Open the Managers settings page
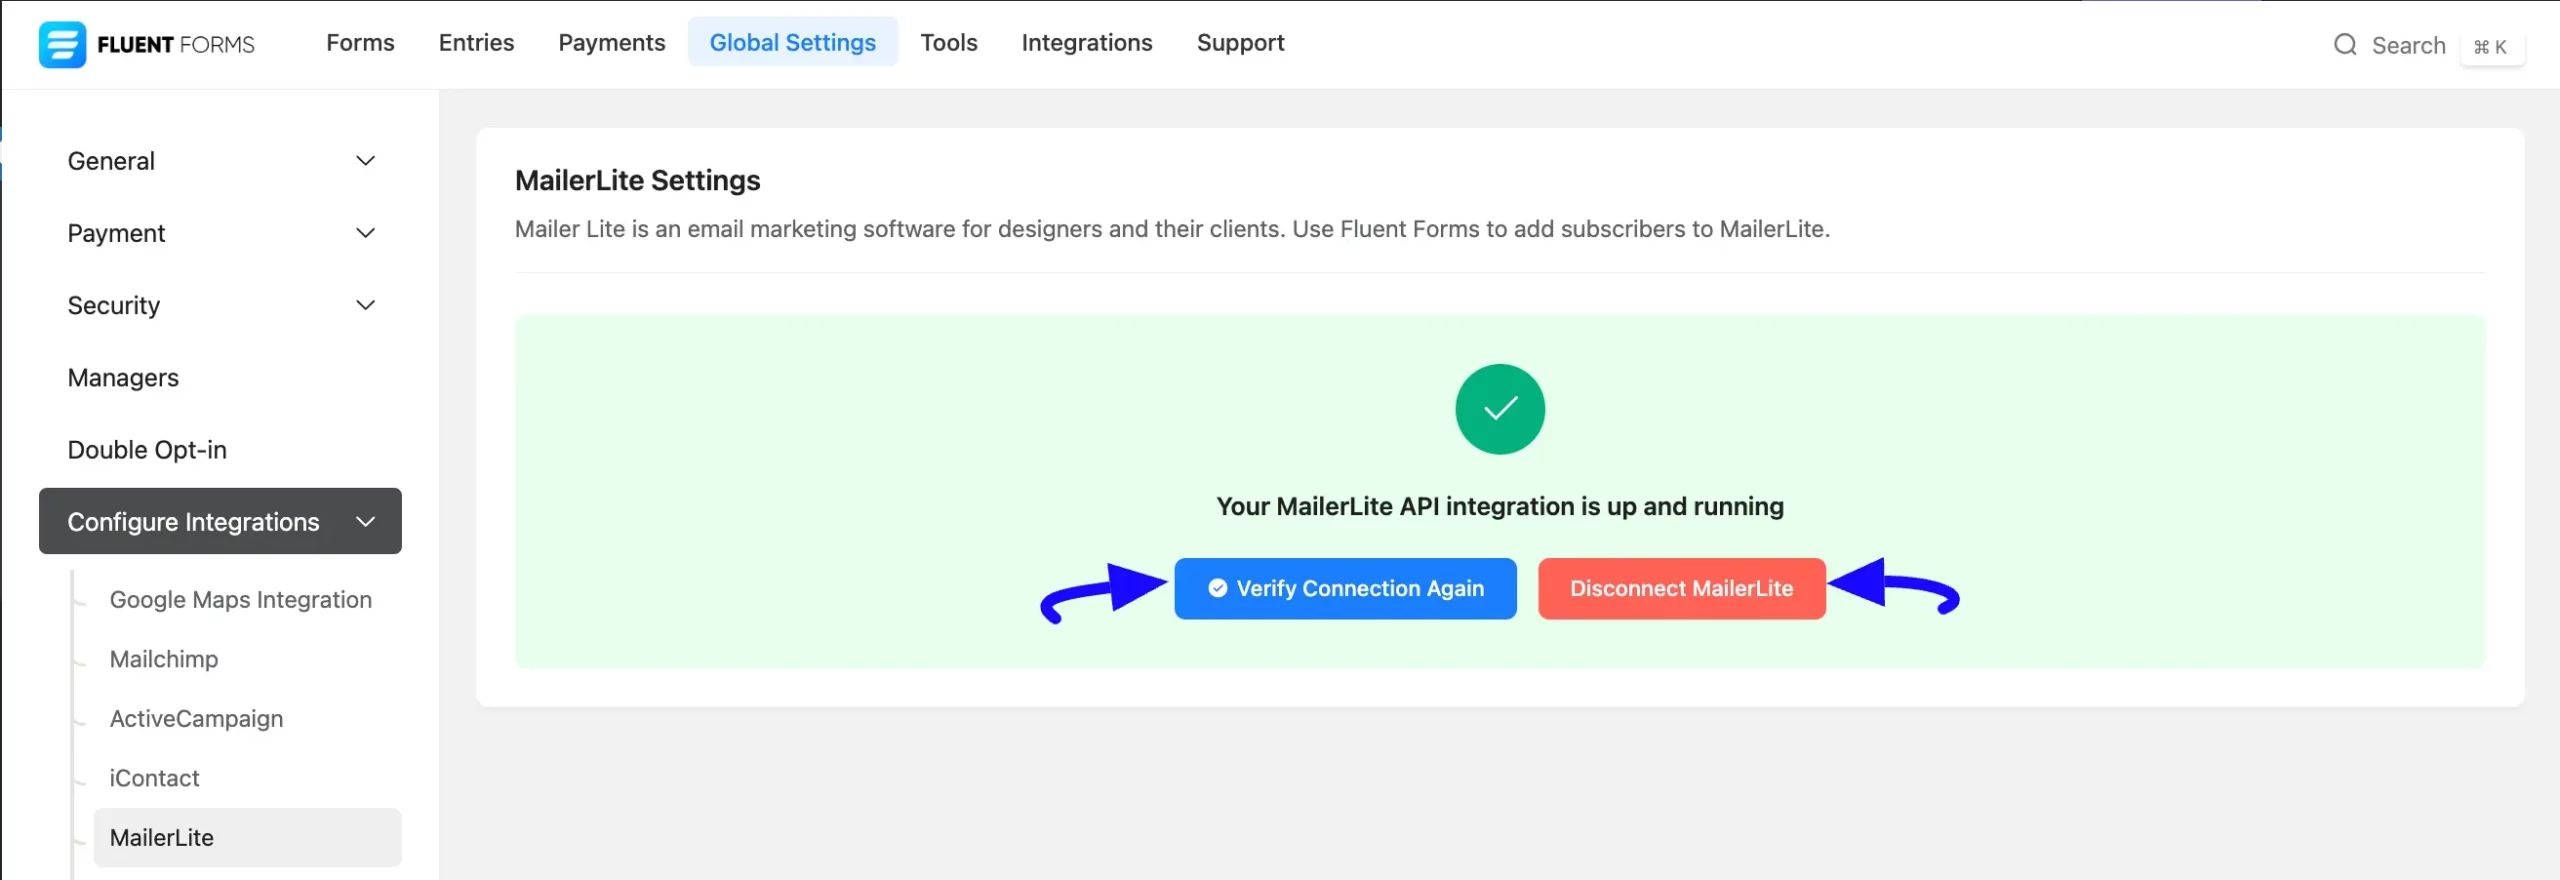 pos(123,378)
